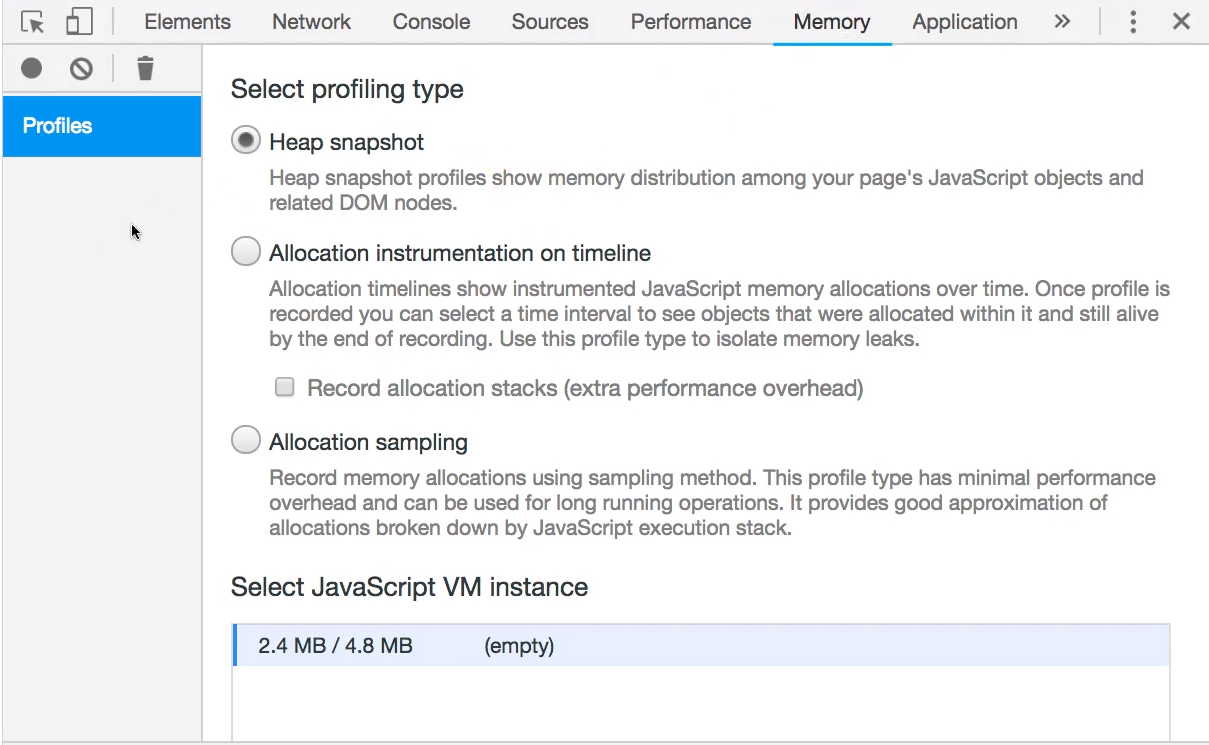
Task: Select Profiles in the left sidebar
Action: 101,126
